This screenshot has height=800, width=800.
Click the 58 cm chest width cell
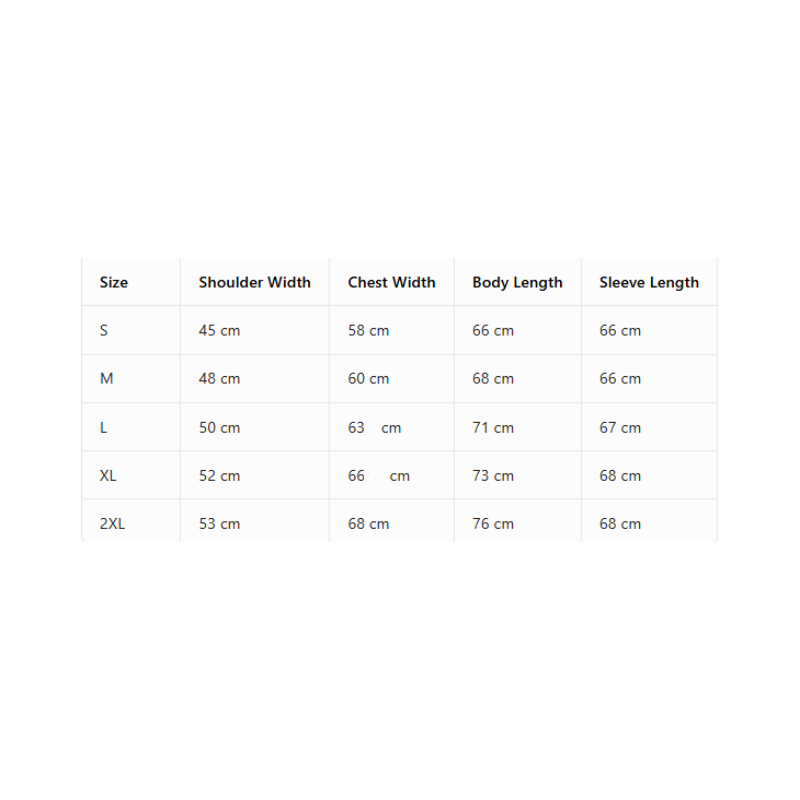coord(368,330)
